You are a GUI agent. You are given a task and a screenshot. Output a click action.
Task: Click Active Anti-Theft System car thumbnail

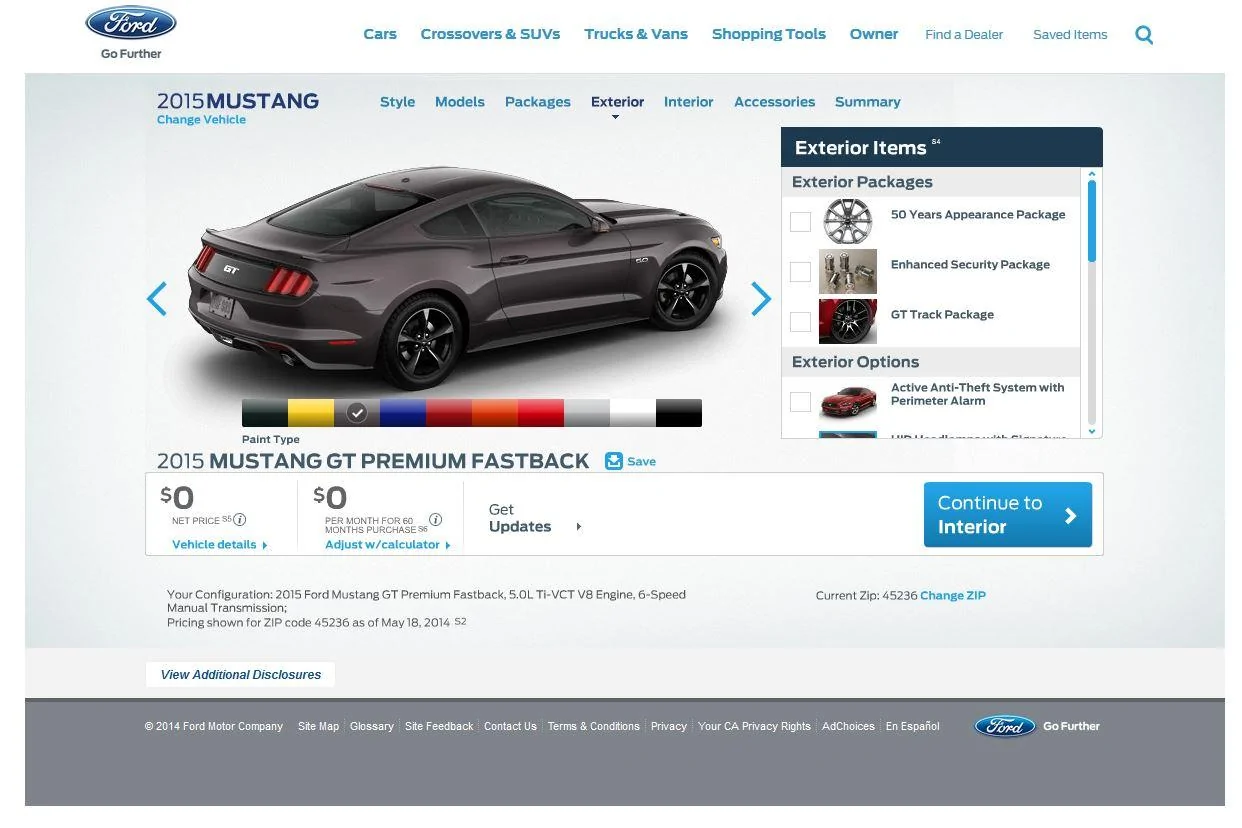coord(848,401)
